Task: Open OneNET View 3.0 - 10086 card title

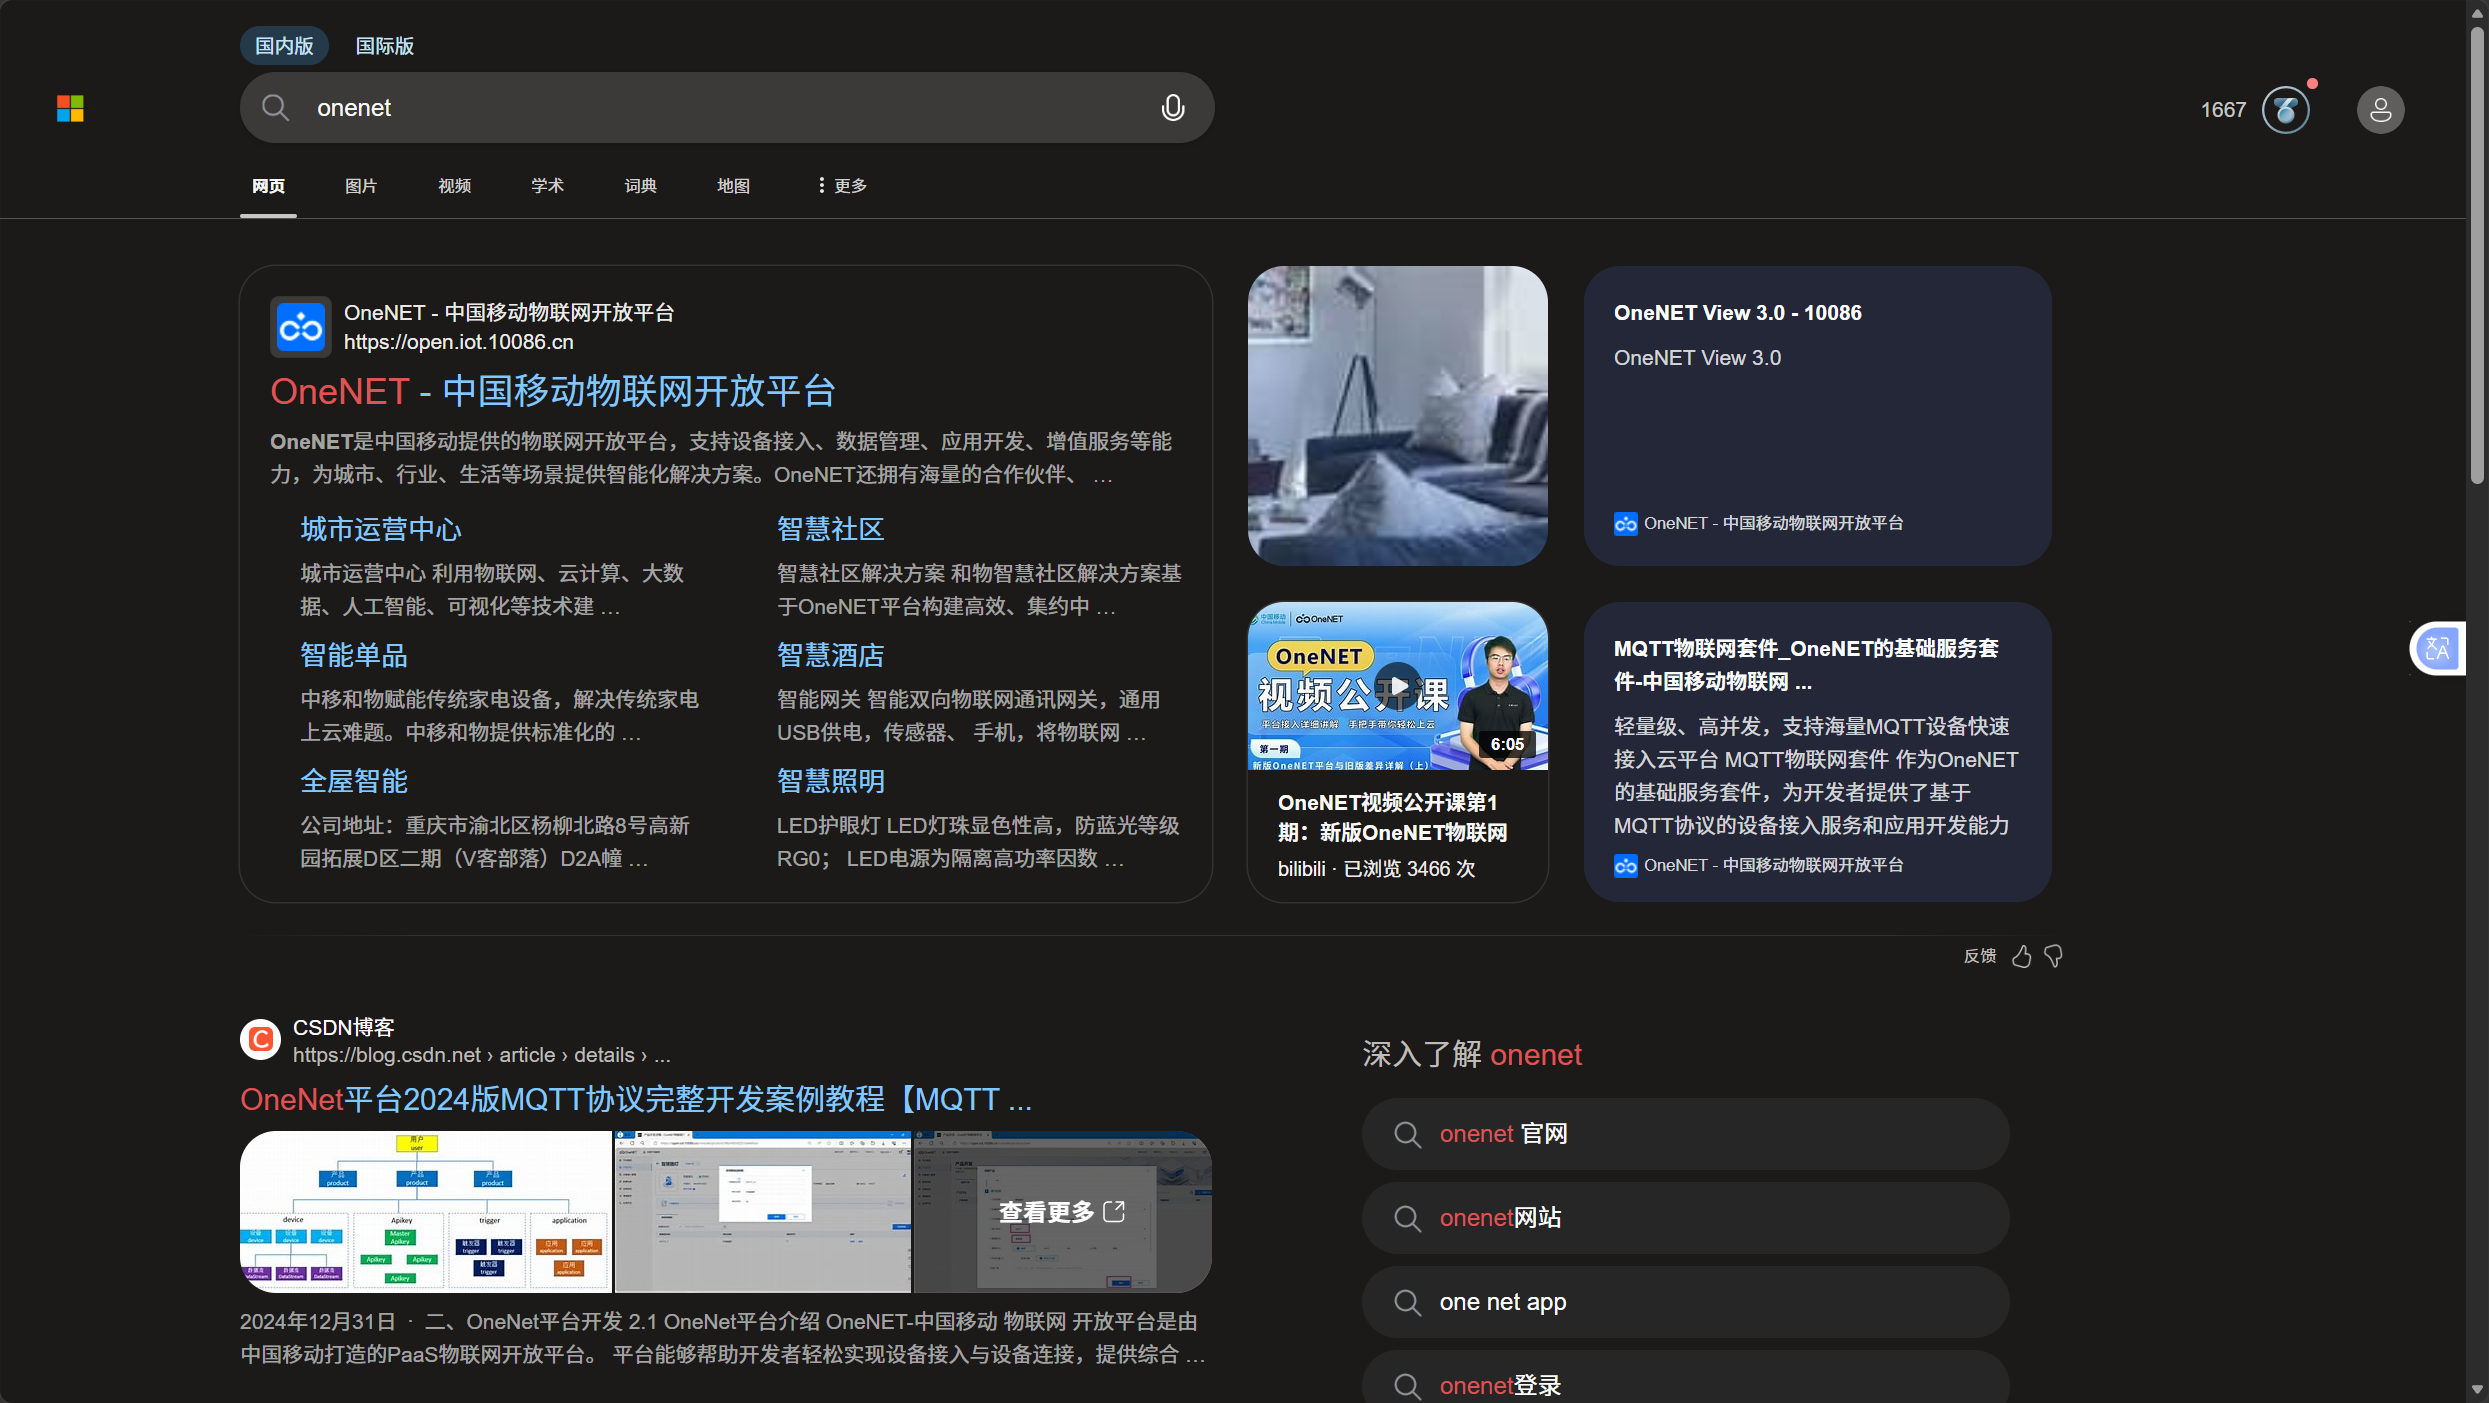Action: [x=1738, y=313]
